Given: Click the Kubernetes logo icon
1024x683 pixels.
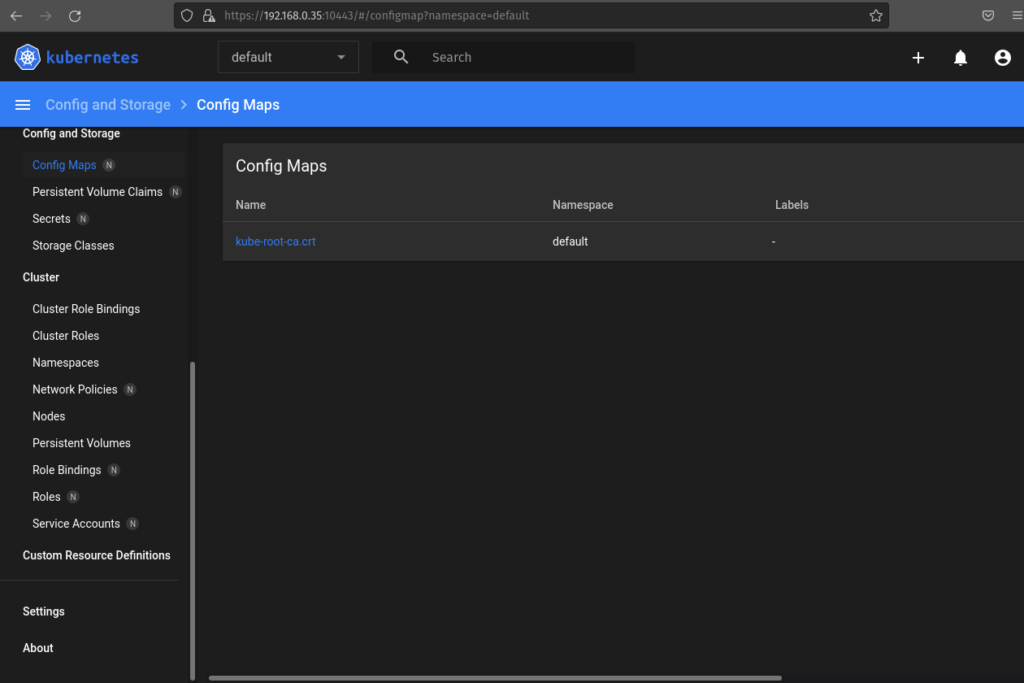Looking at the screenshot, I should [x=27, y=57].
